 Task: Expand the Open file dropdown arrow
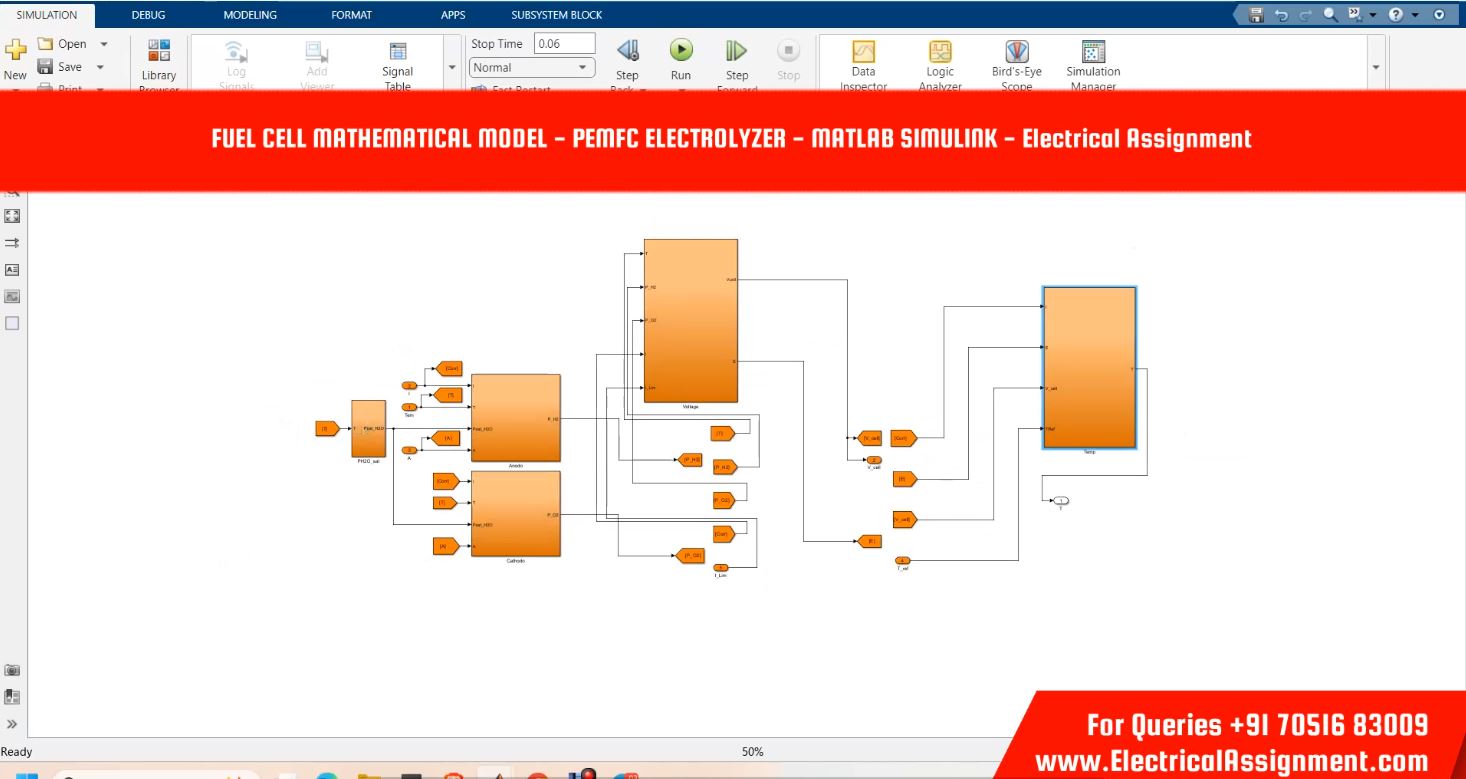(x=105, y=44)
